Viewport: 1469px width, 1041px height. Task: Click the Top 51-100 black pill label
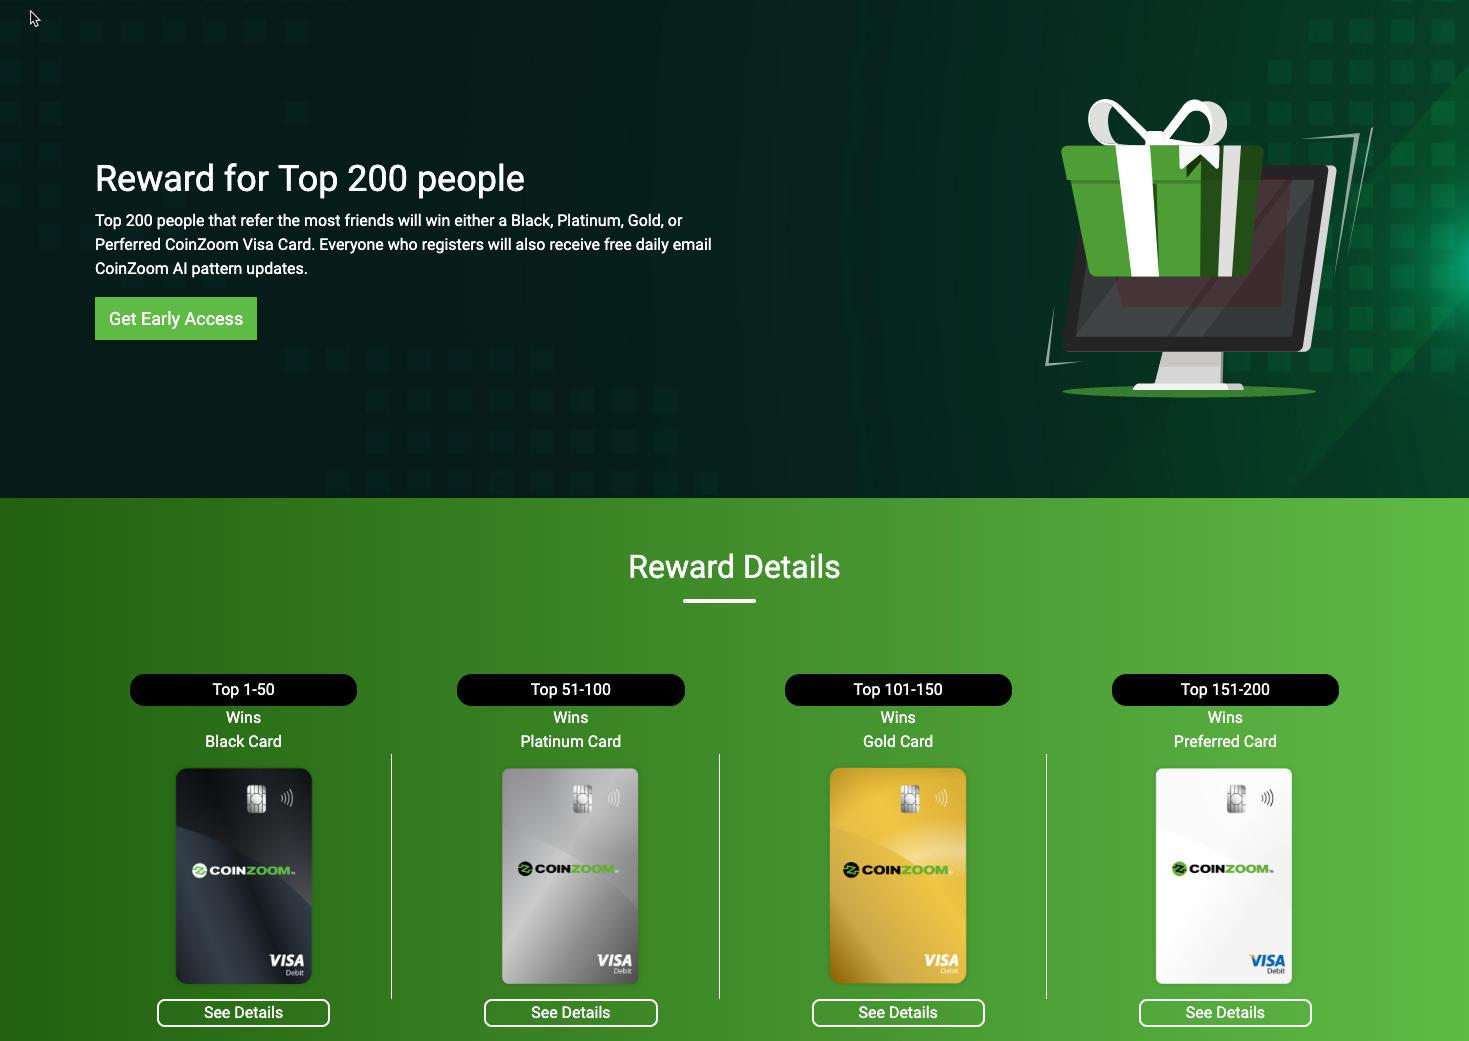tap(571, 690)
